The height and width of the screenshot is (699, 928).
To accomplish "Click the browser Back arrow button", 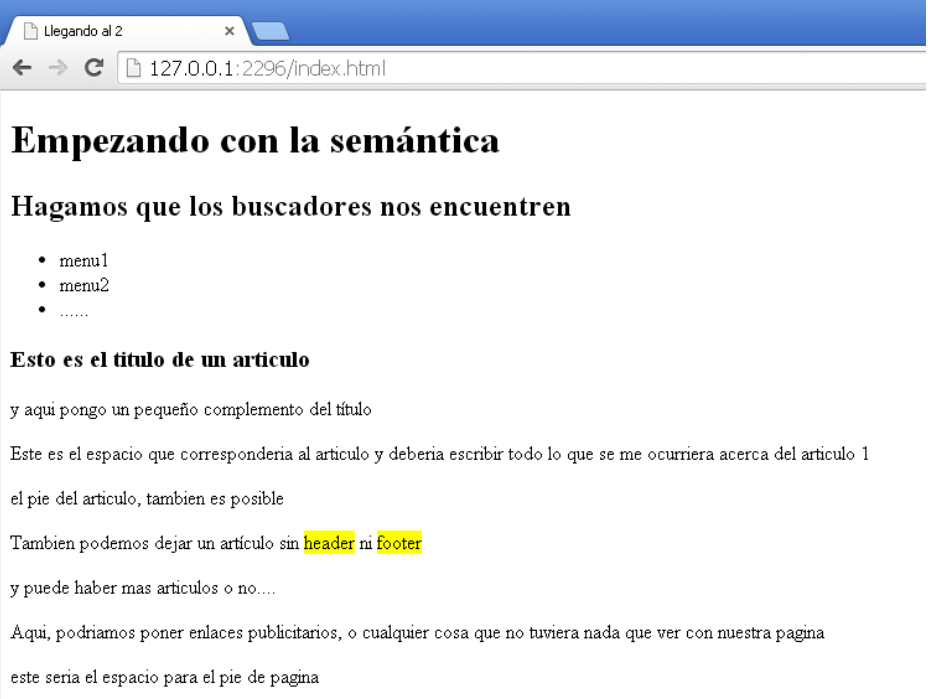I will (22, 68).
